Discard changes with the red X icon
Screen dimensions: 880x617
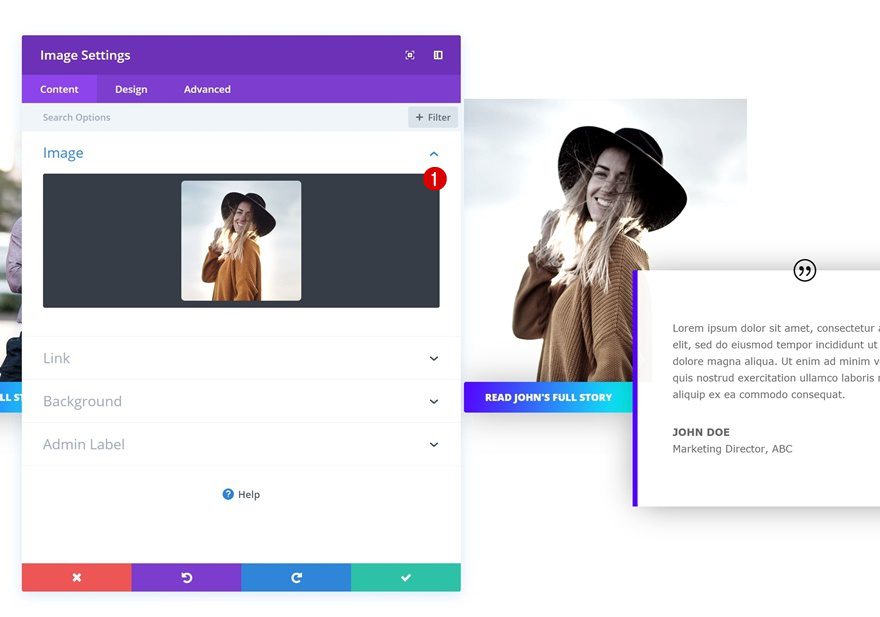tap(76, 577)
